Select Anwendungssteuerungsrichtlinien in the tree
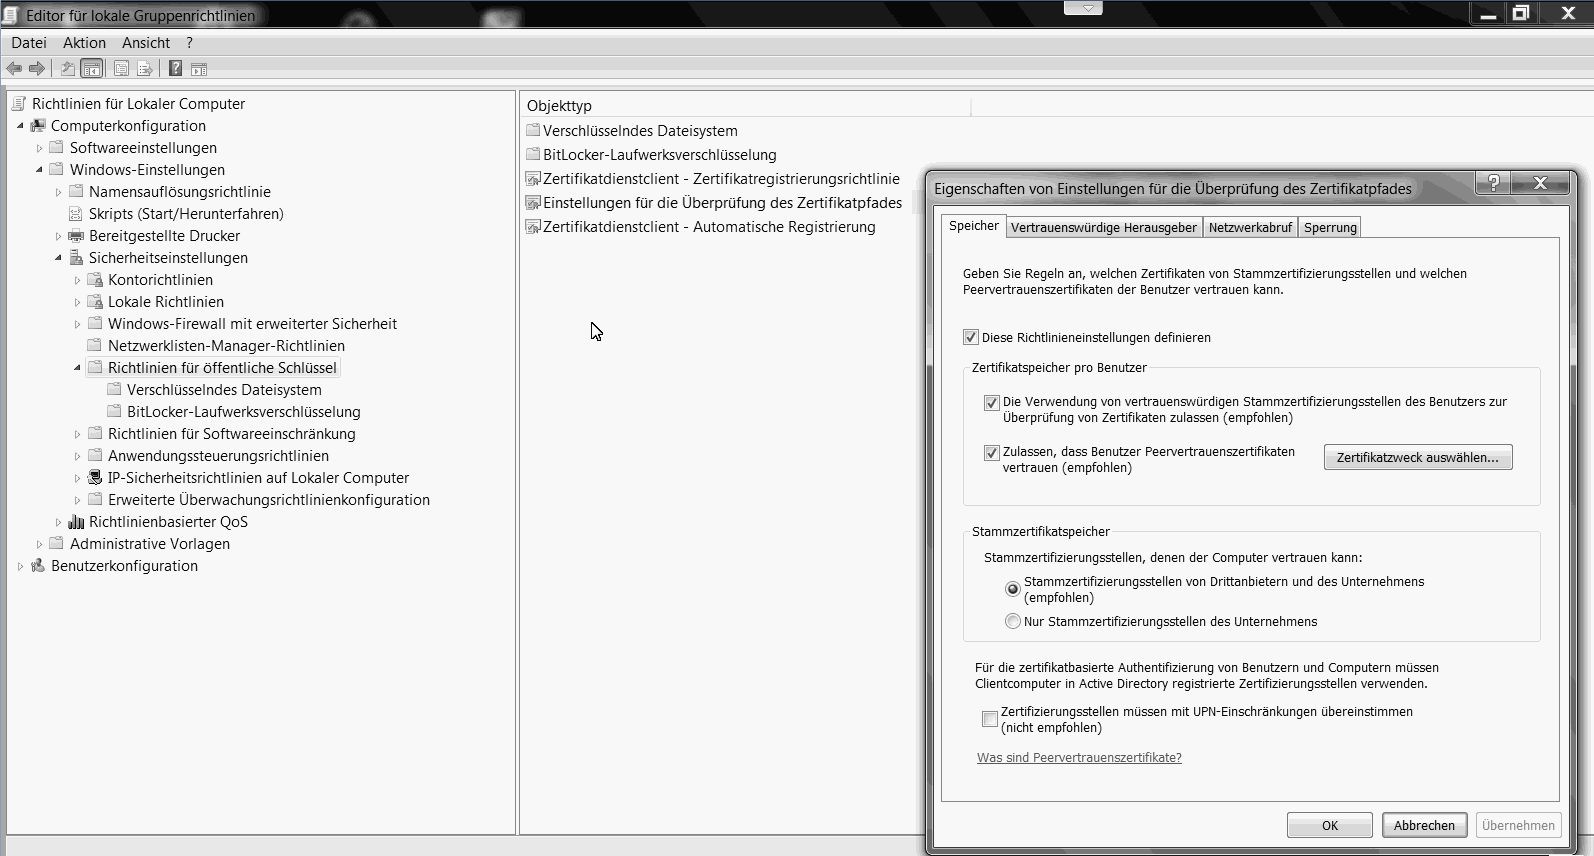 point(218,456)
